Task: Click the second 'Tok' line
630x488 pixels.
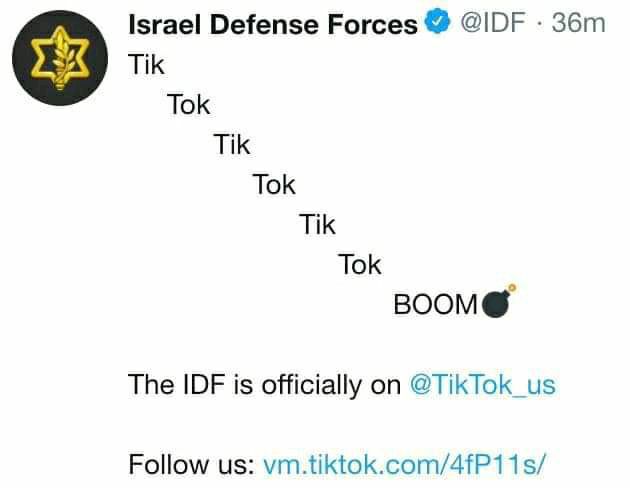Action: tap(274, 184)
